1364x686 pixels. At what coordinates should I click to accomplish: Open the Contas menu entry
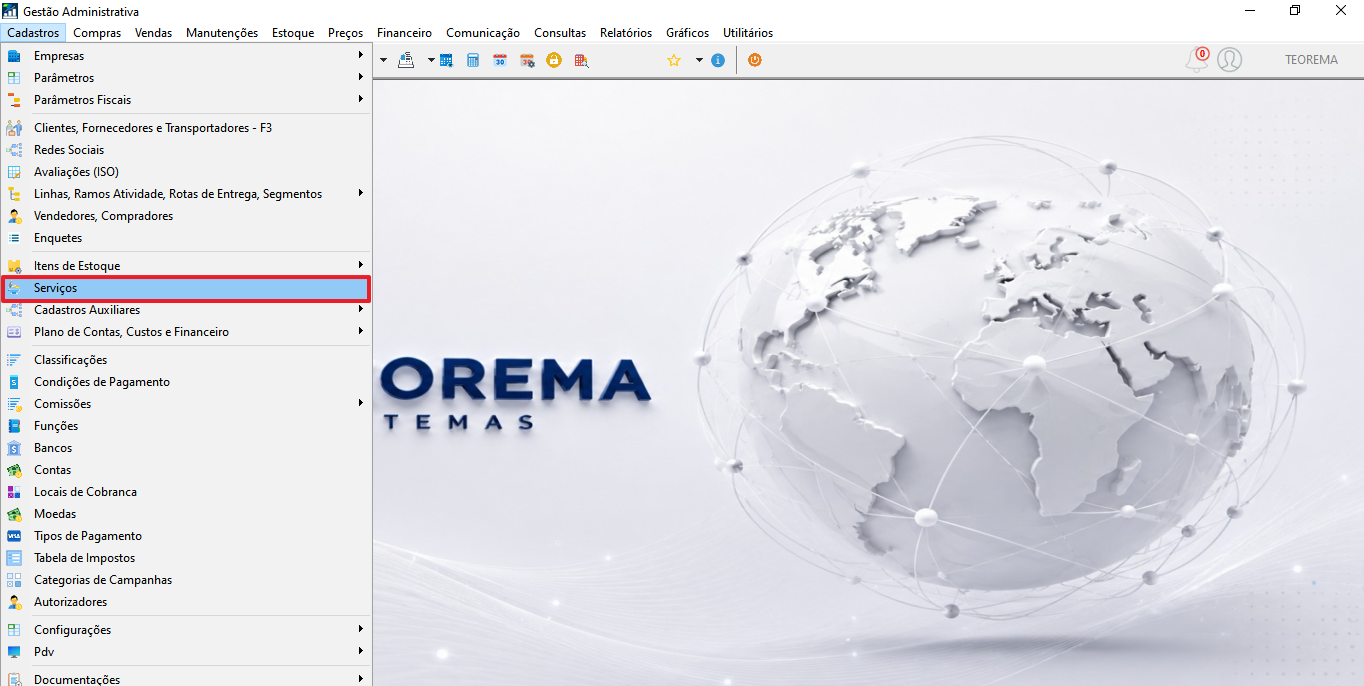(186, 470)
